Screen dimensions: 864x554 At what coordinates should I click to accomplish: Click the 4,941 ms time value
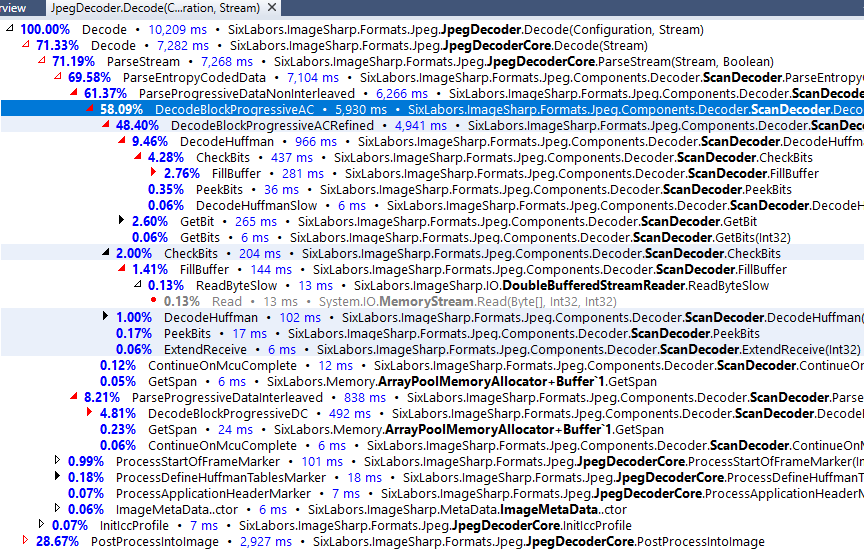click(421, 126)
